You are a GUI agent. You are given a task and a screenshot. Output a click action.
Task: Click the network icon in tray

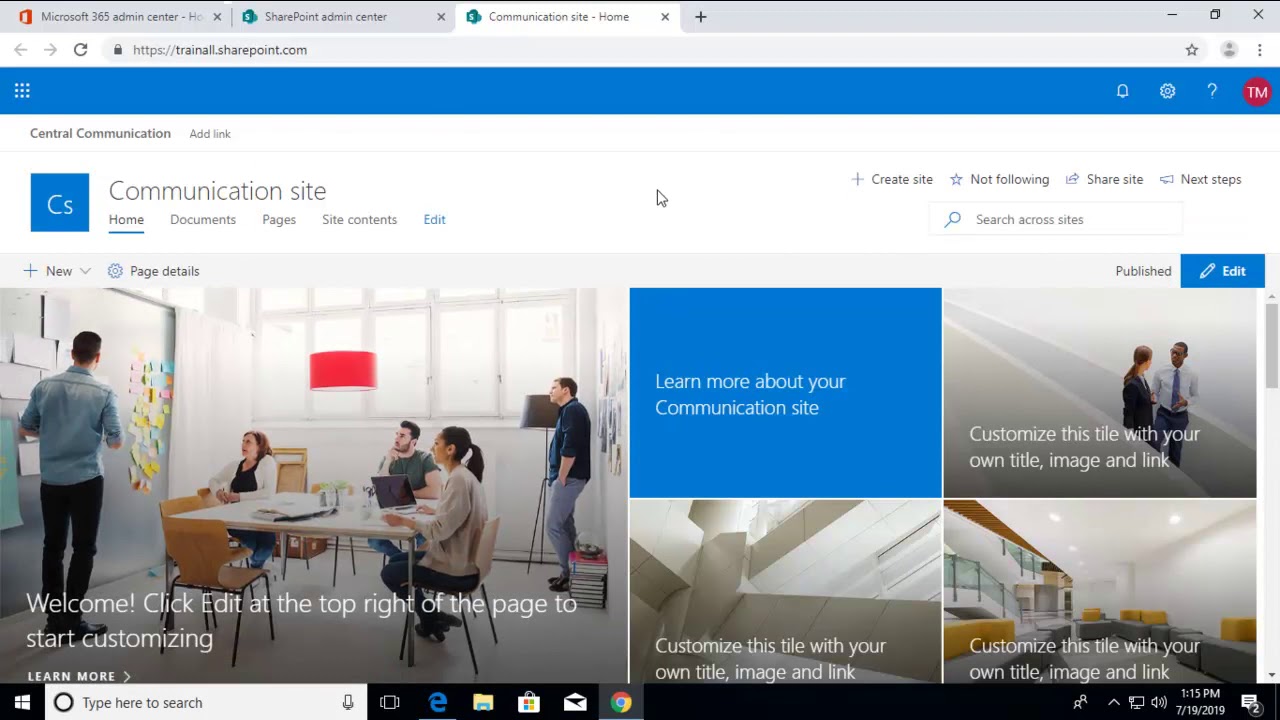[x=1136, y=702]
